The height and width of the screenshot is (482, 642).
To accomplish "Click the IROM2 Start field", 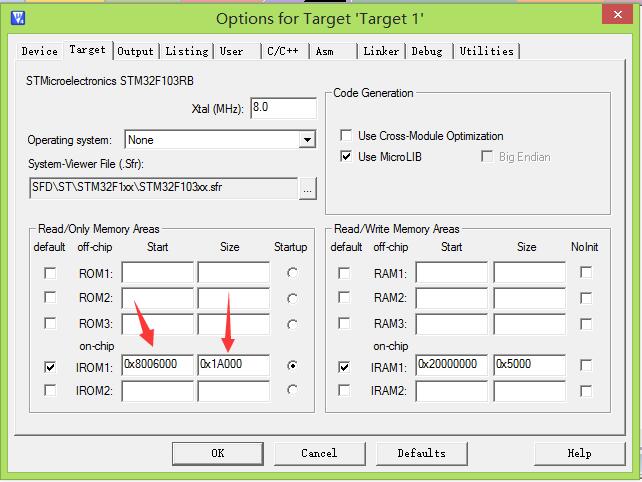I will pyautogui.click(x=157, y=391).
